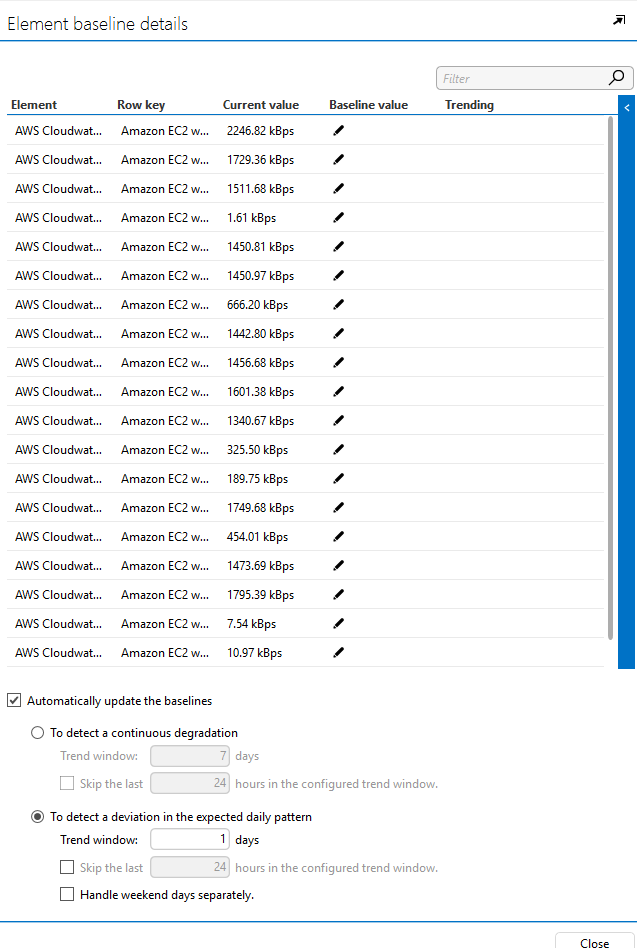Enable Skip the last under continuous degradation
This screenshot has height=948, width=637.
coord(67,784)
